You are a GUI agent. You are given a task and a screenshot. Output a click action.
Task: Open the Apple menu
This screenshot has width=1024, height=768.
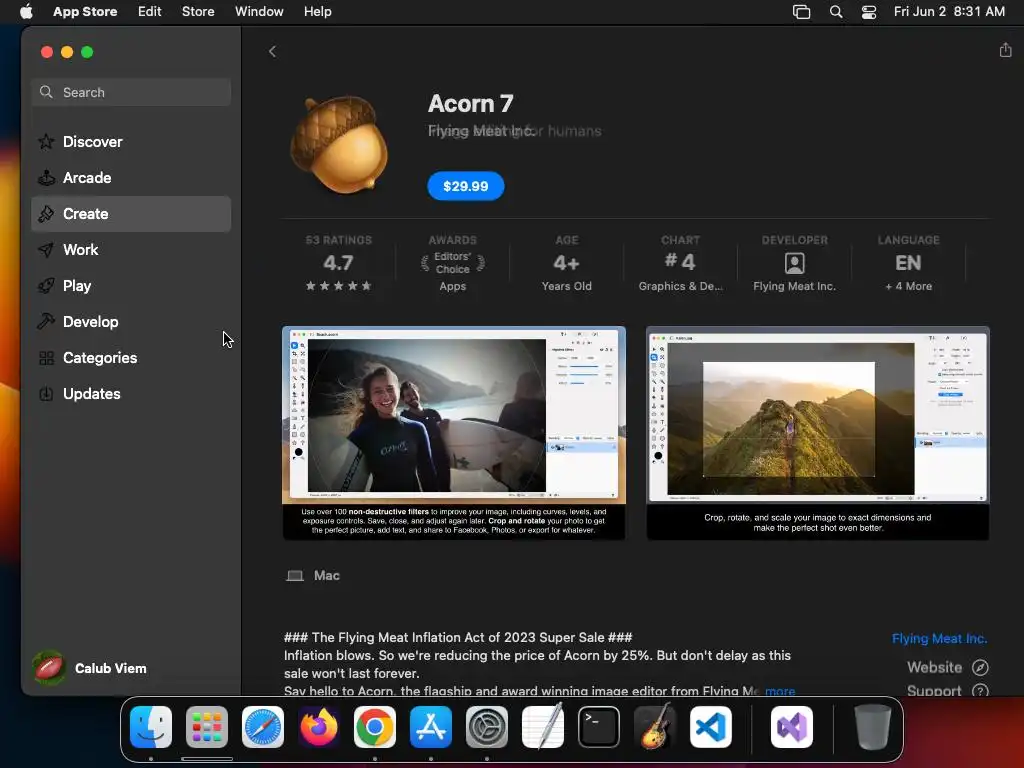pyautogui.click(x=26, y=12)
